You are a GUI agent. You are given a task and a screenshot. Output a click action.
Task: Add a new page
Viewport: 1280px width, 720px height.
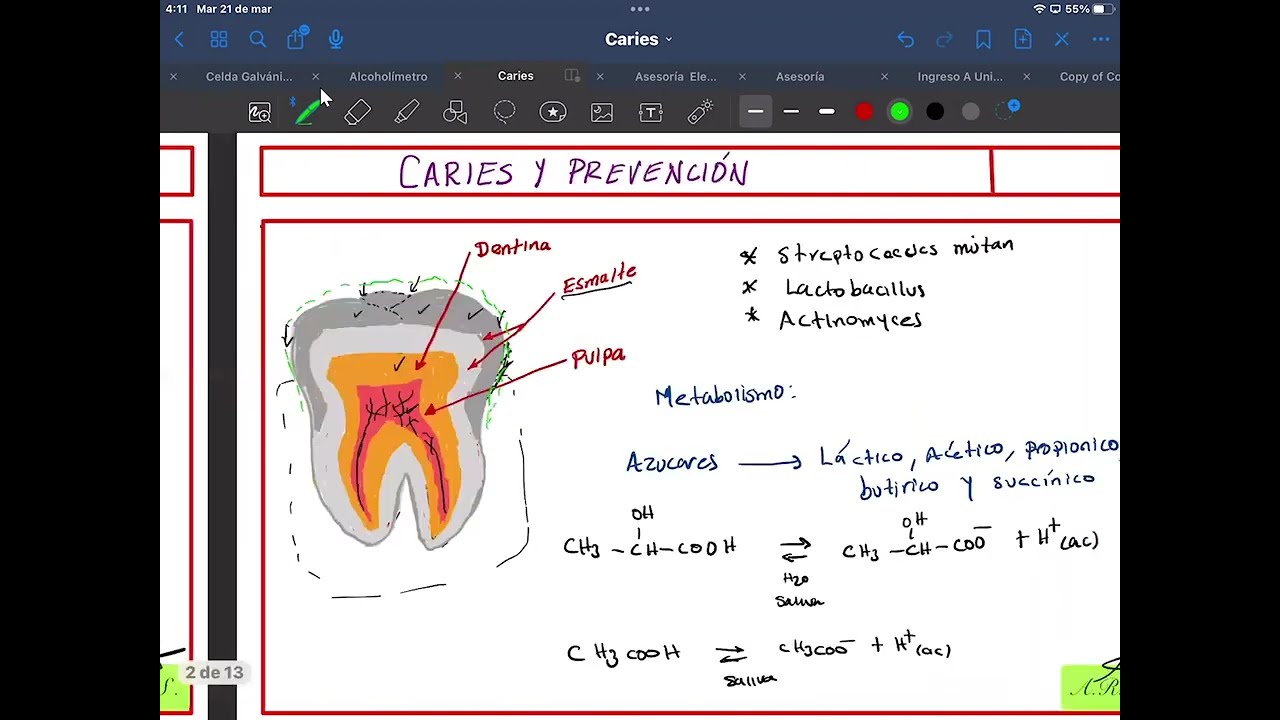(x=1022, y=39)
